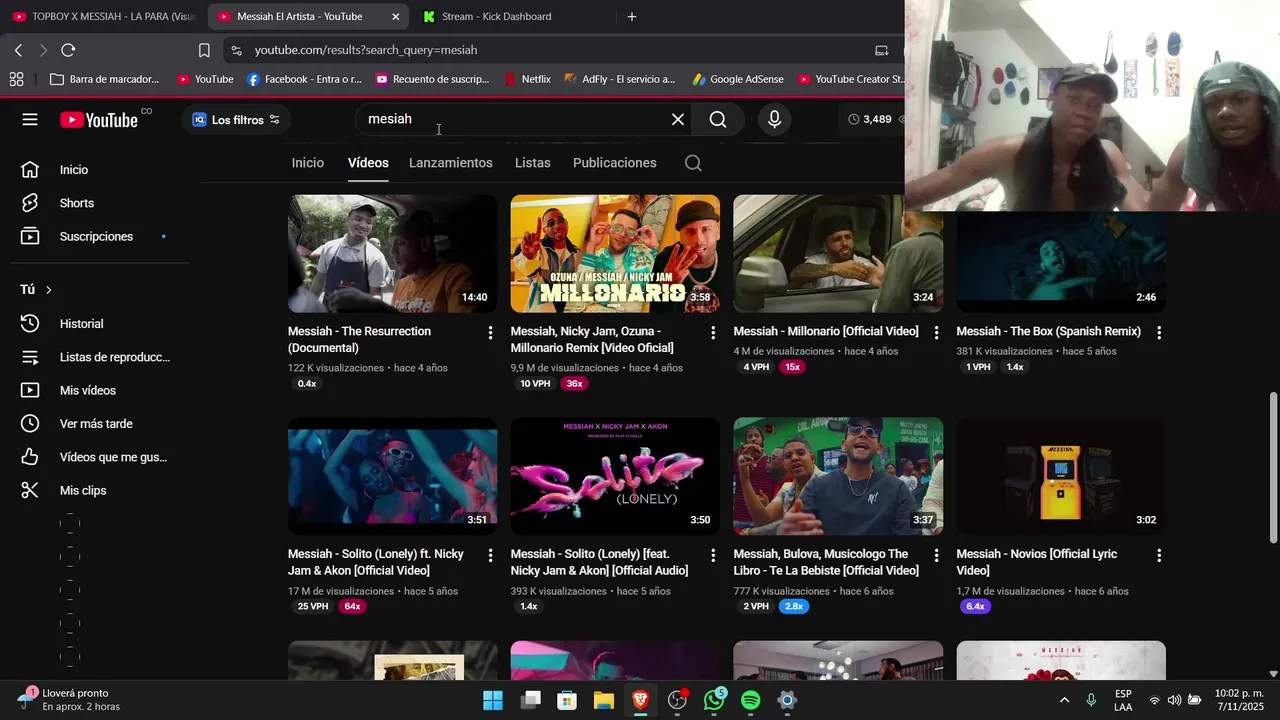Open the Netflix bookmark
Screen dimensions: 1280x720
[528, 79]
